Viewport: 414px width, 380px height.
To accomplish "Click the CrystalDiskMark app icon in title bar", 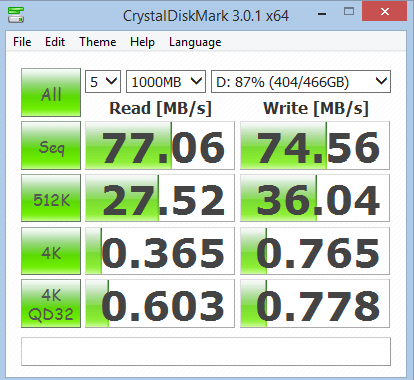I will click(16, 15).
